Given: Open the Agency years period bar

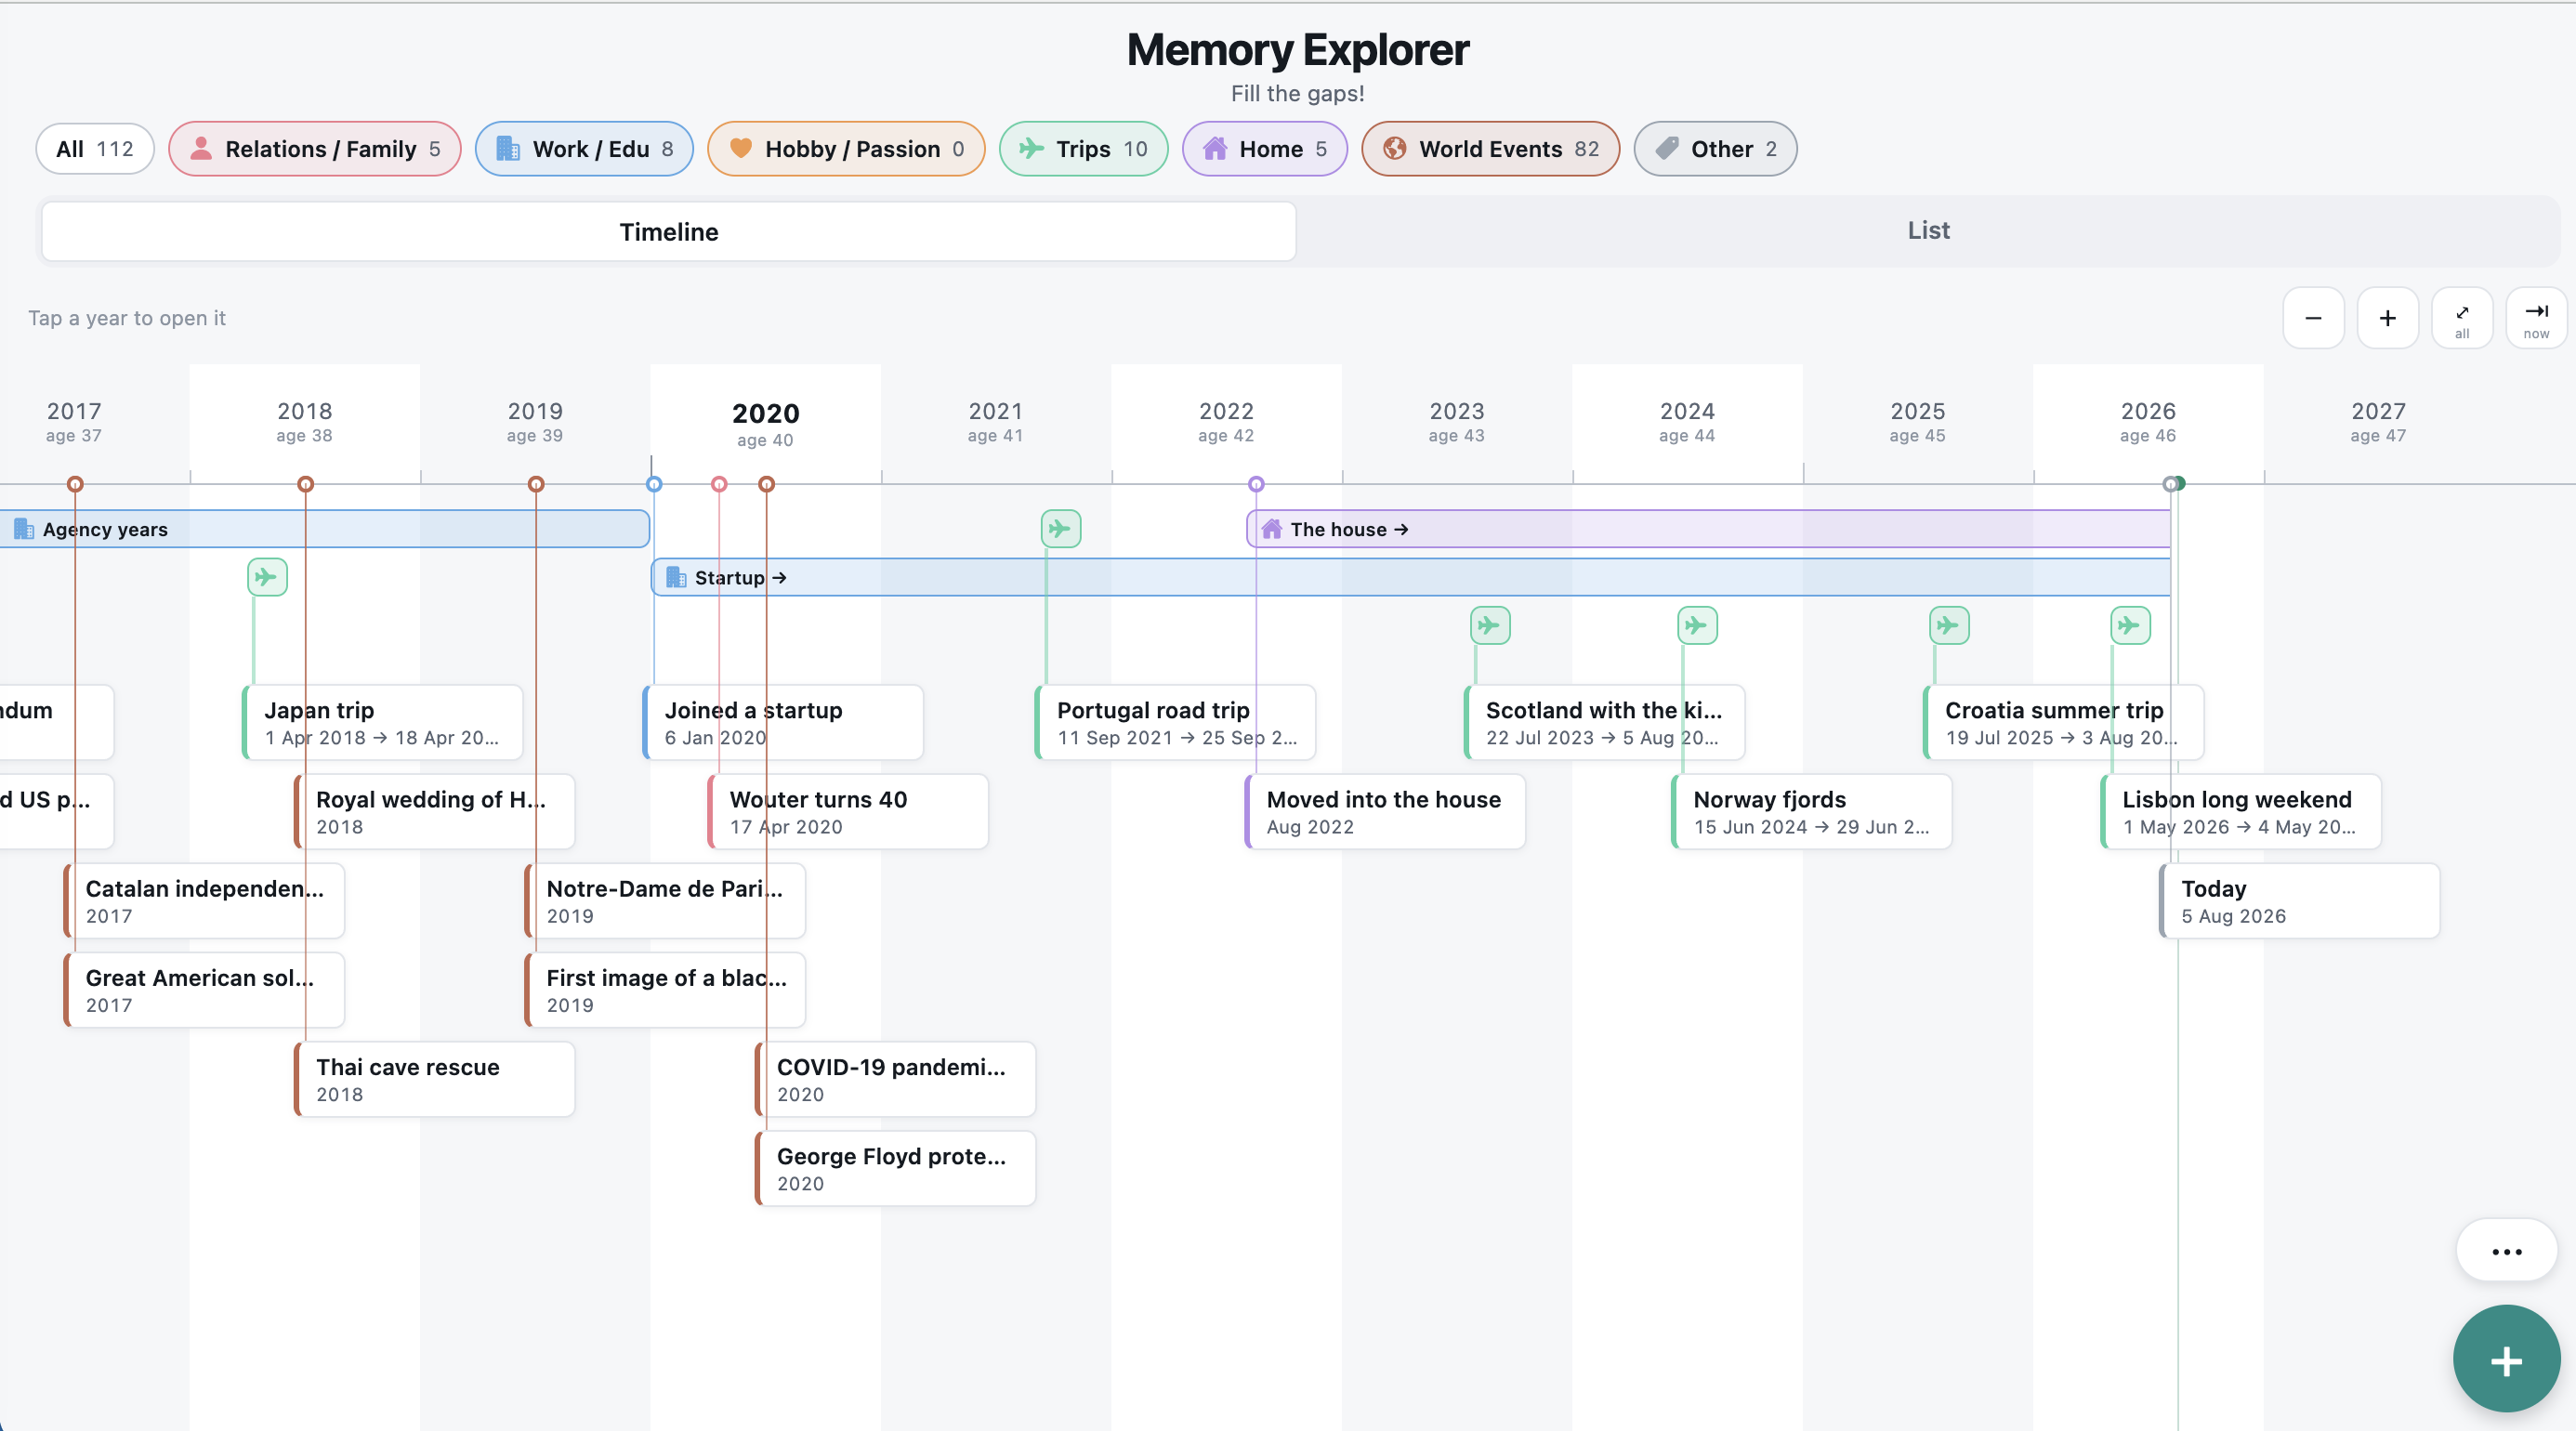Looking at the screenshot, I should 324,529.
